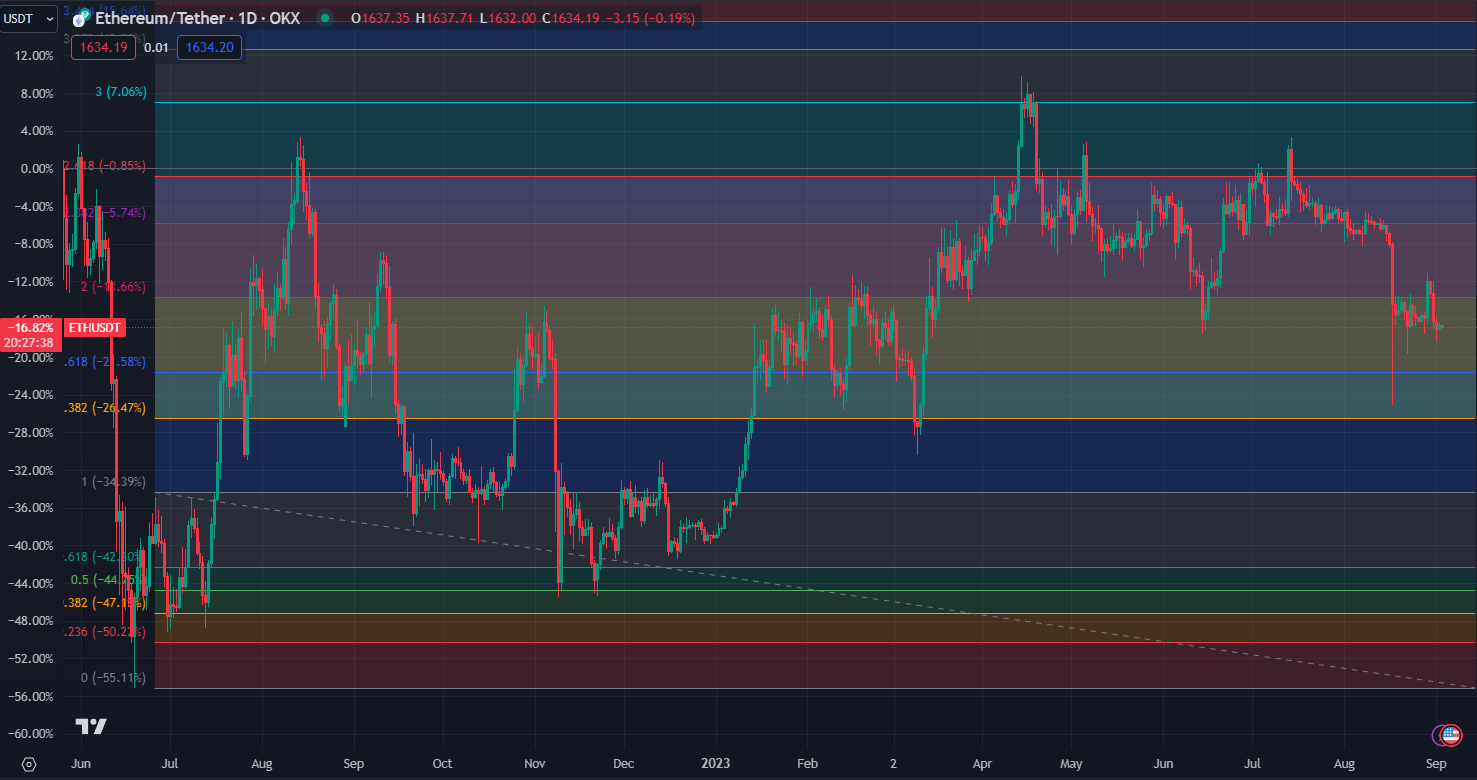Click the 2023 label on time axis

(715, 763)
